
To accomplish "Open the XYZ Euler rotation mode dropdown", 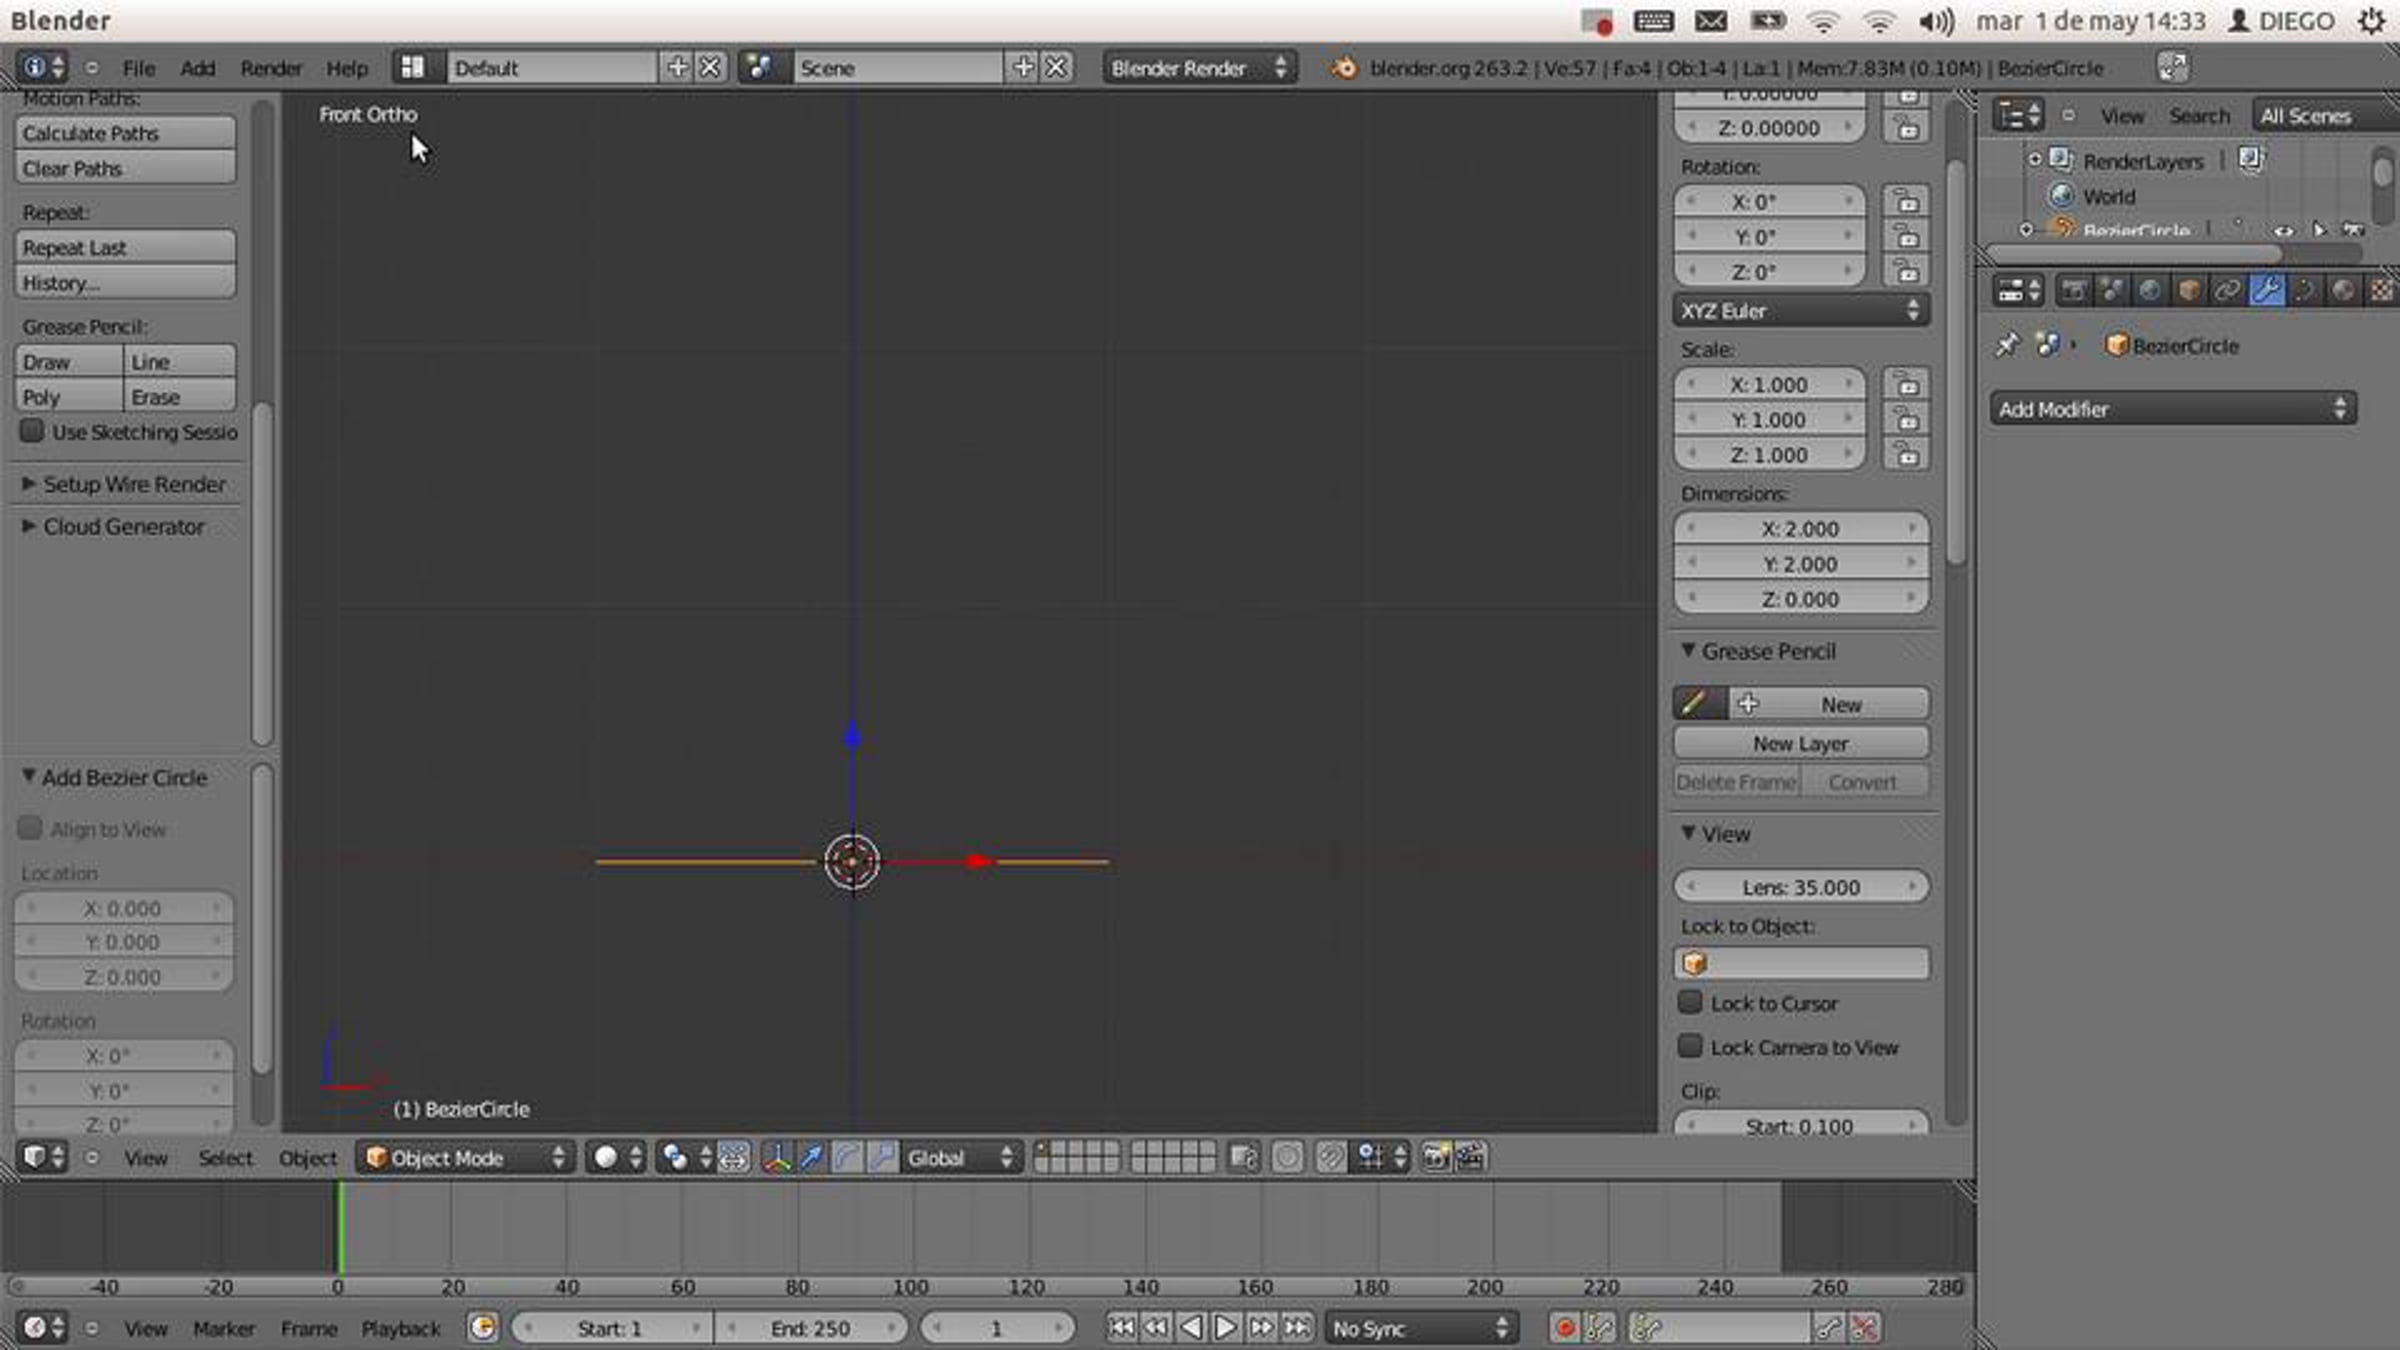I will tap(1801, 311).
